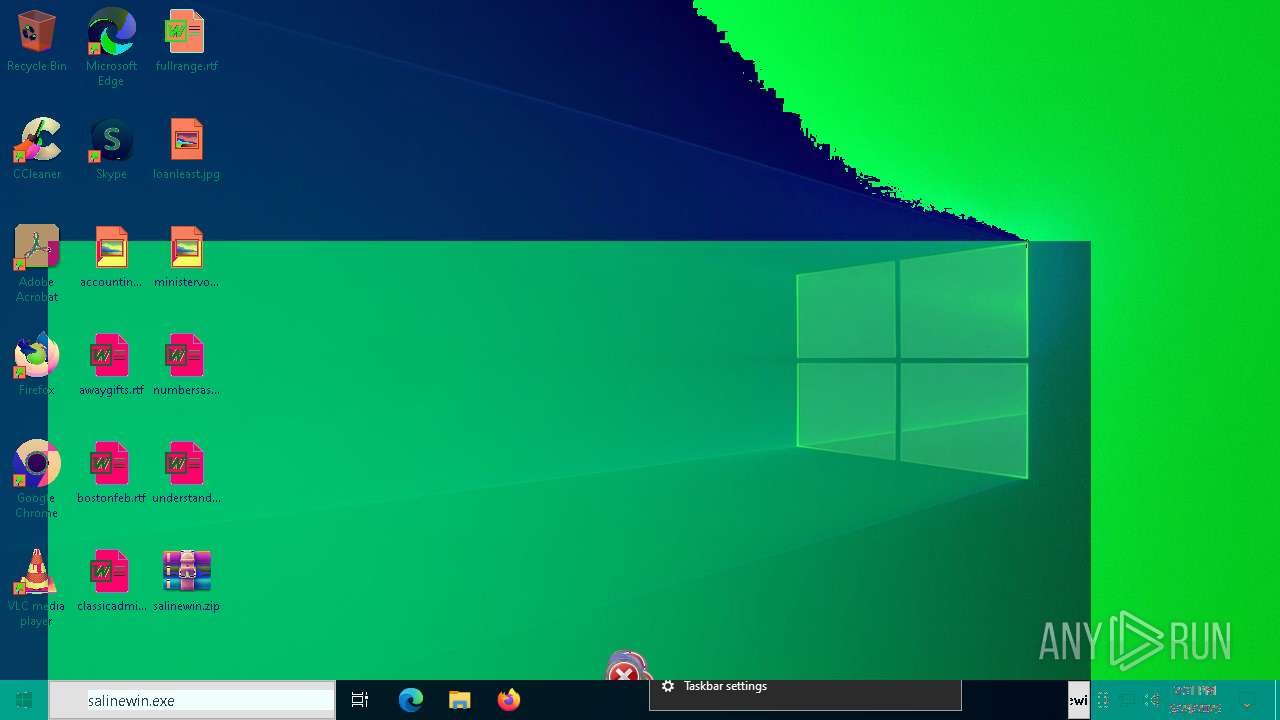
Task: Open File Explorer from the taskbar
Action: pos(459,700)
